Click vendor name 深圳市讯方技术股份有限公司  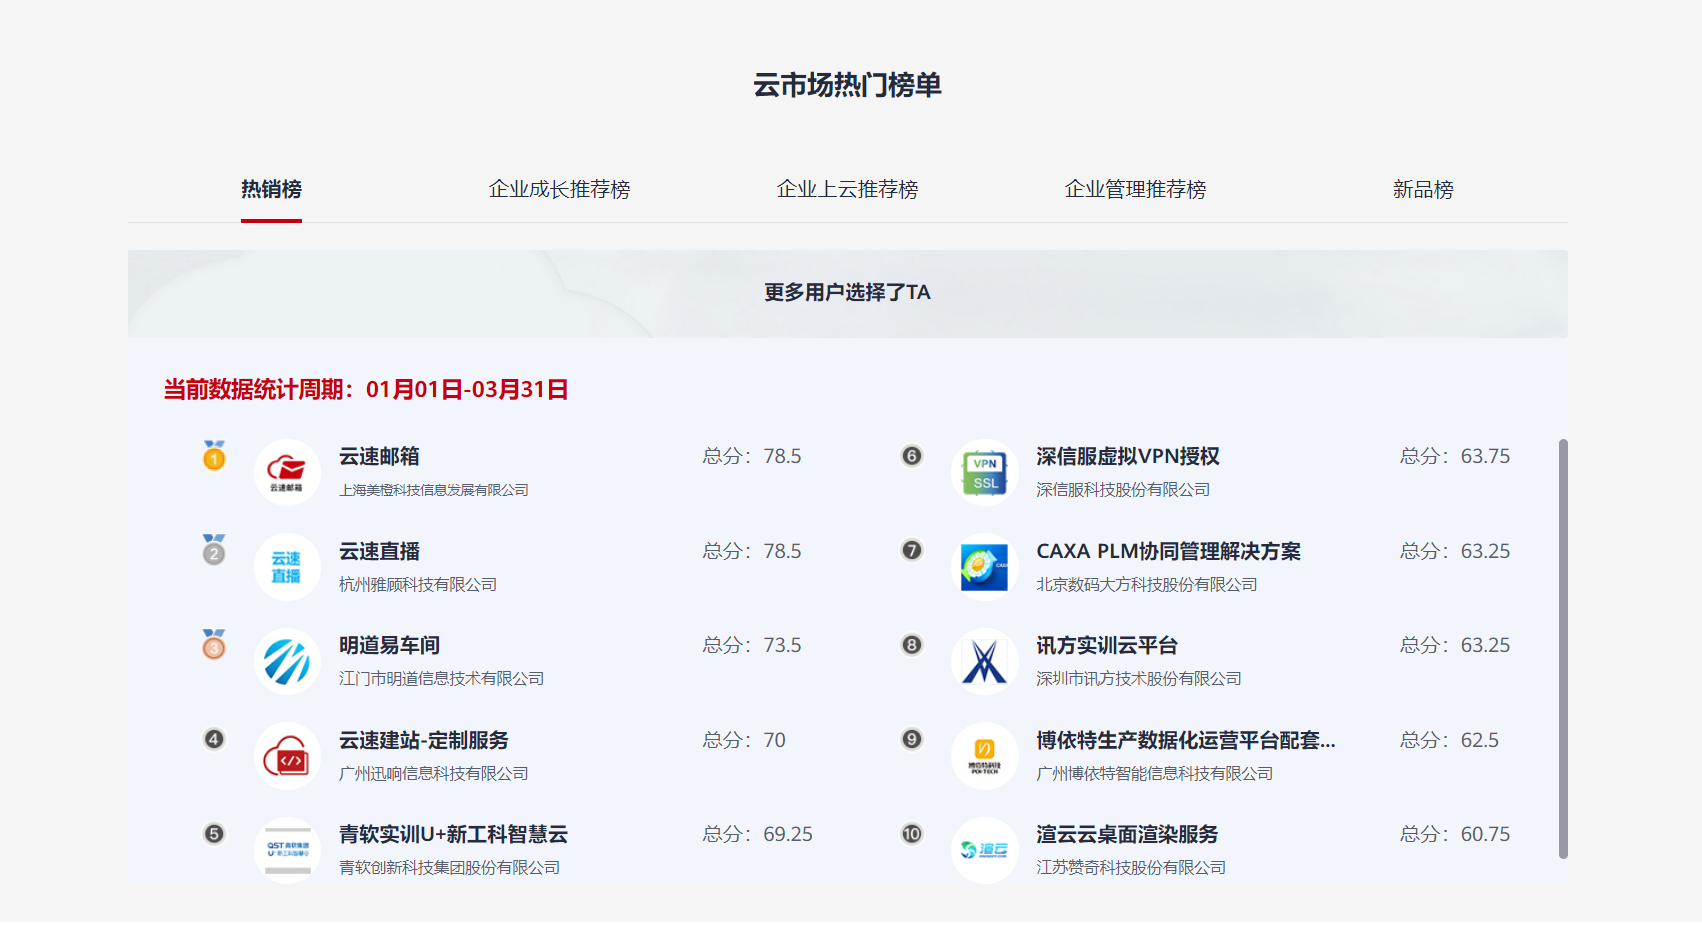[1139, 678]
